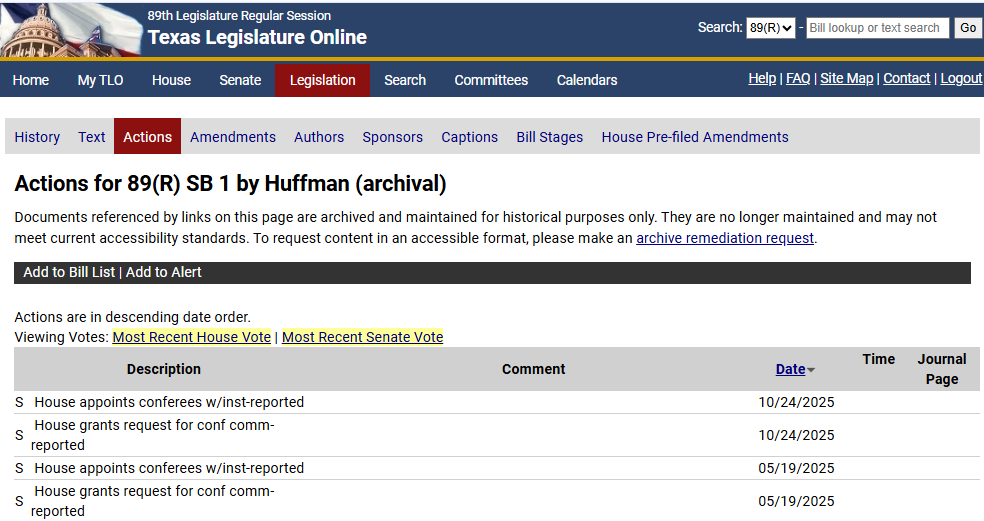Click the bill lookup search field
The height and width of the screenshot is (521, 984).
point(877,28)
